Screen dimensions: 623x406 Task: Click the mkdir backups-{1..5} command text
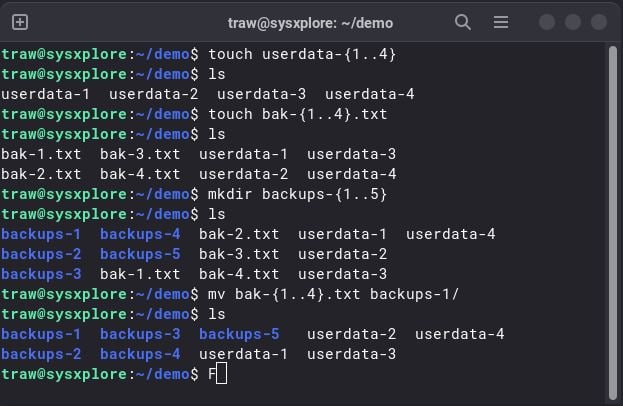[x=297, y=194]
